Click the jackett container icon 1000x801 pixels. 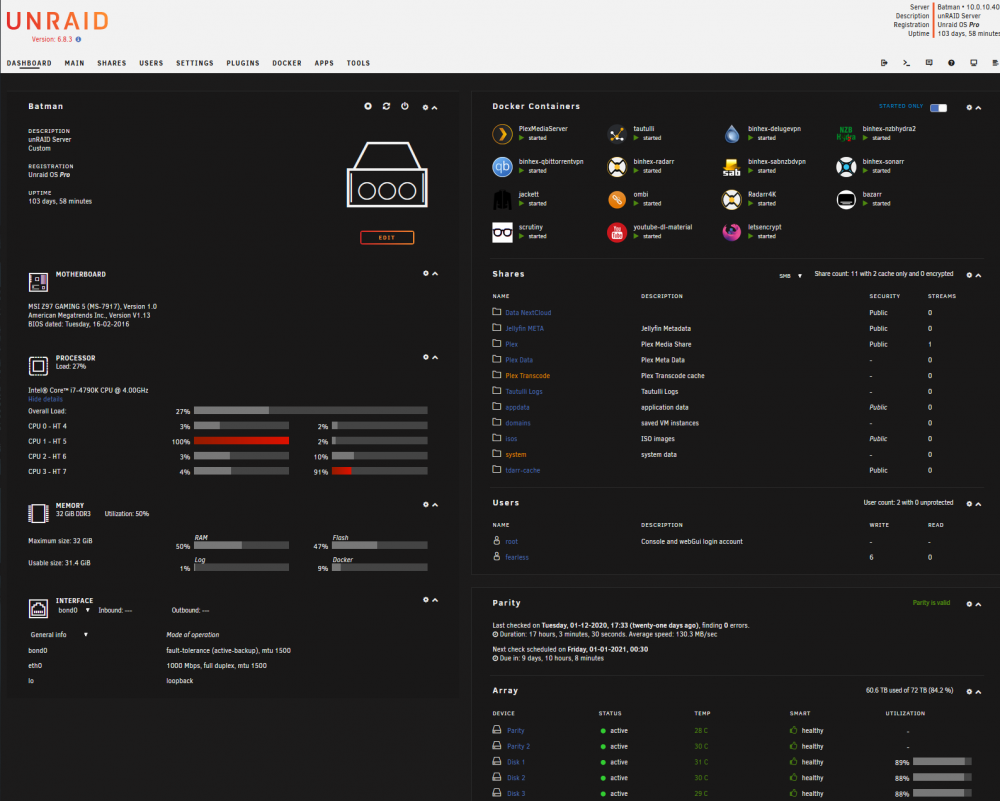click(503, 200)
